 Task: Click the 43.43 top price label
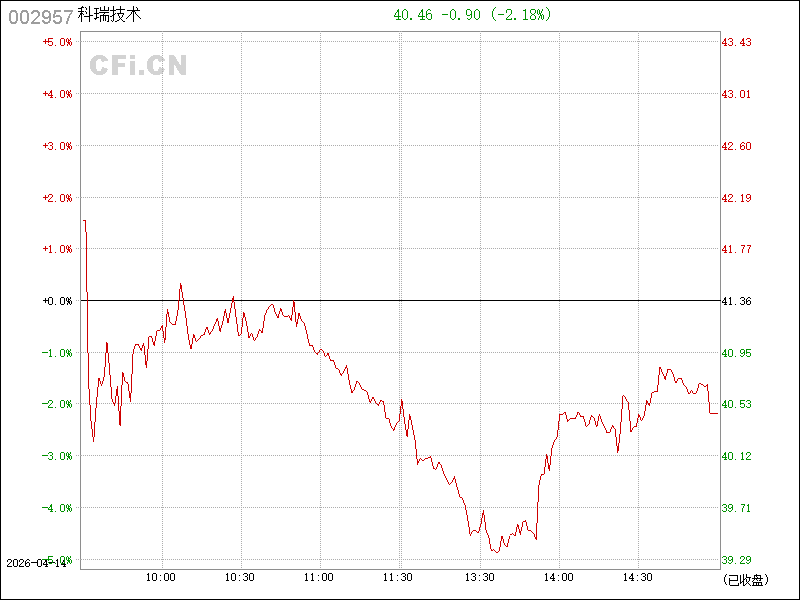point(737,42)
